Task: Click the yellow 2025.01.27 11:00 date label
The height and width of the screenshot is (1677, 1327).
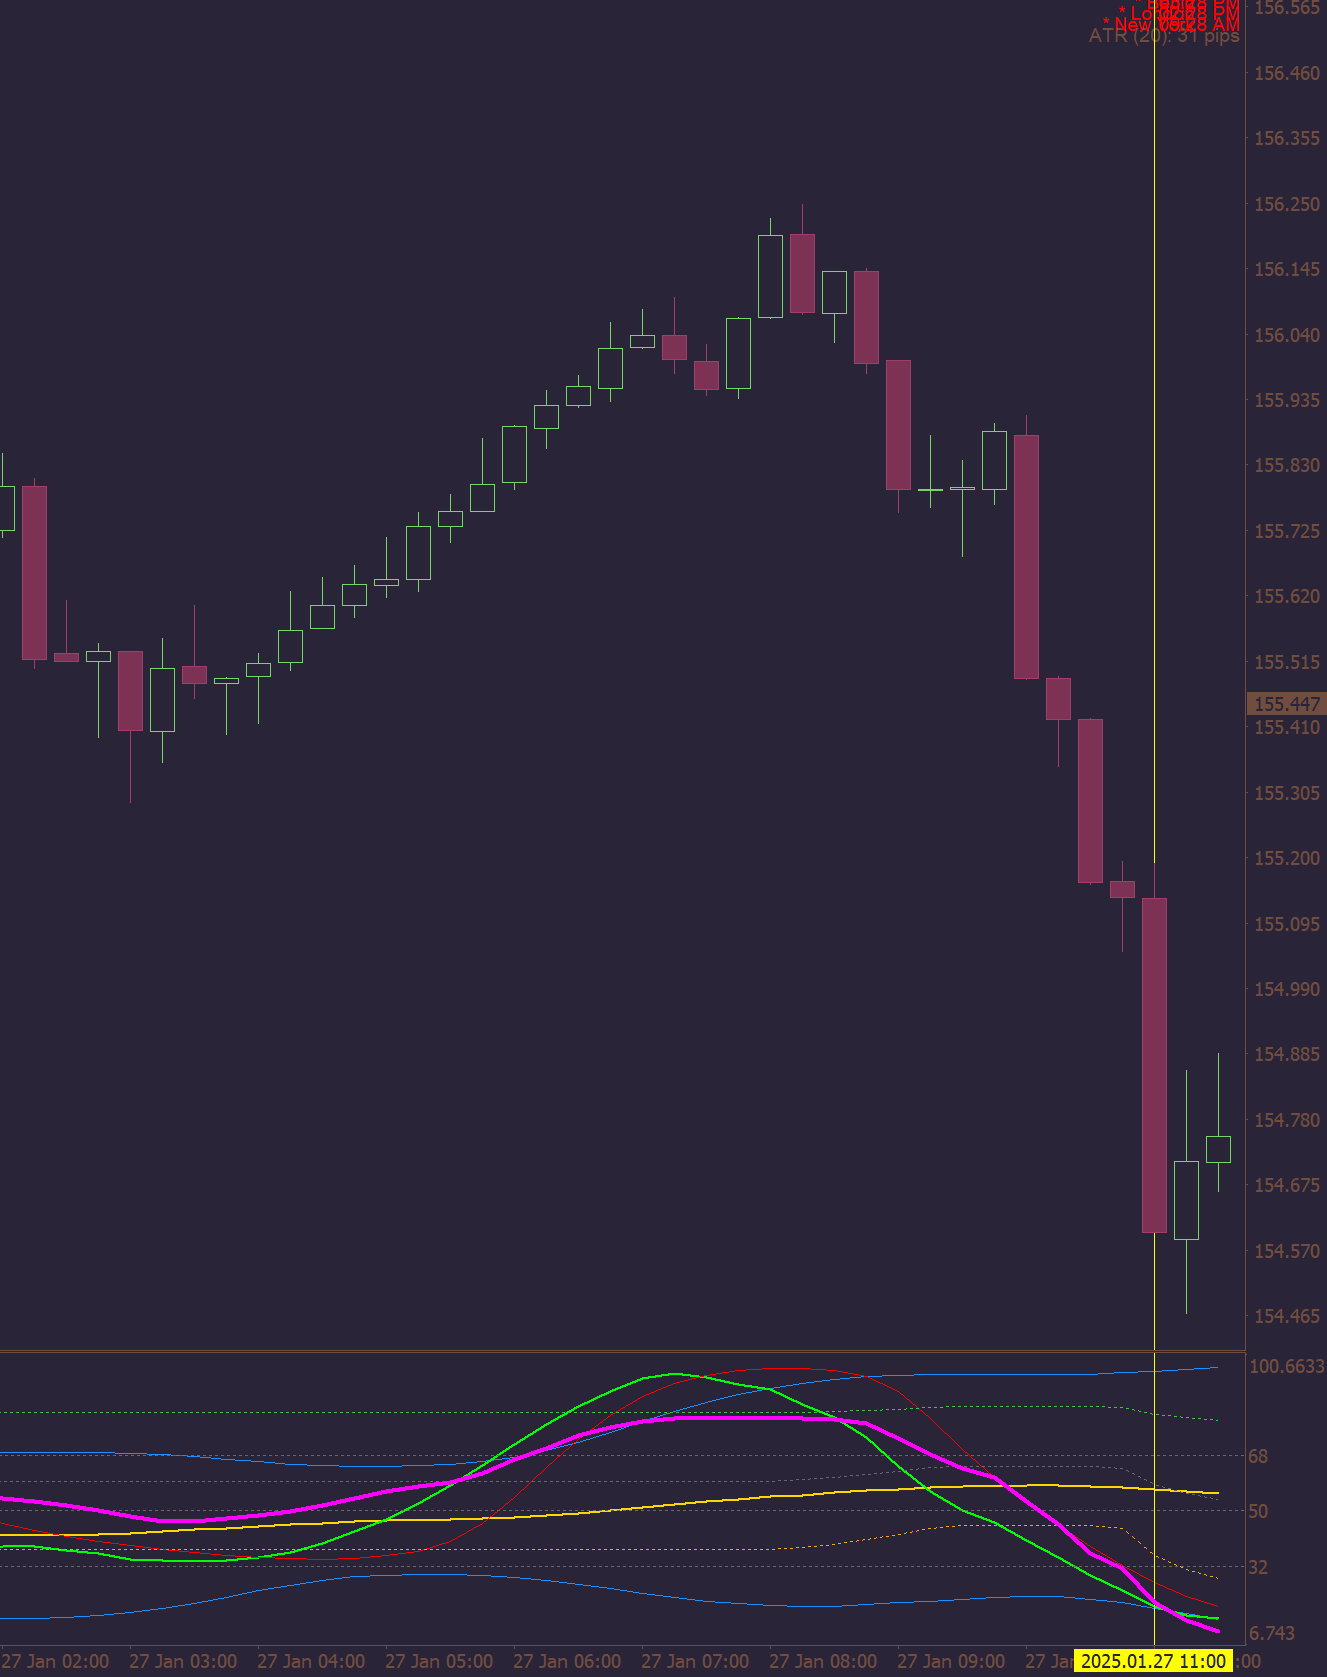Action: (x=1153, y=1661)
